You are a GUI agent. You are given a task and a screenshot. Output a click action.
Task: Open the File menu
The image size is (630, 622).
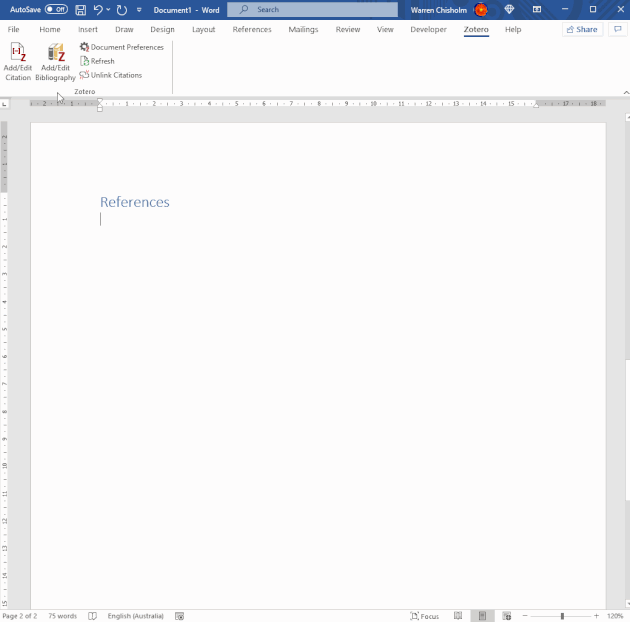13,29
